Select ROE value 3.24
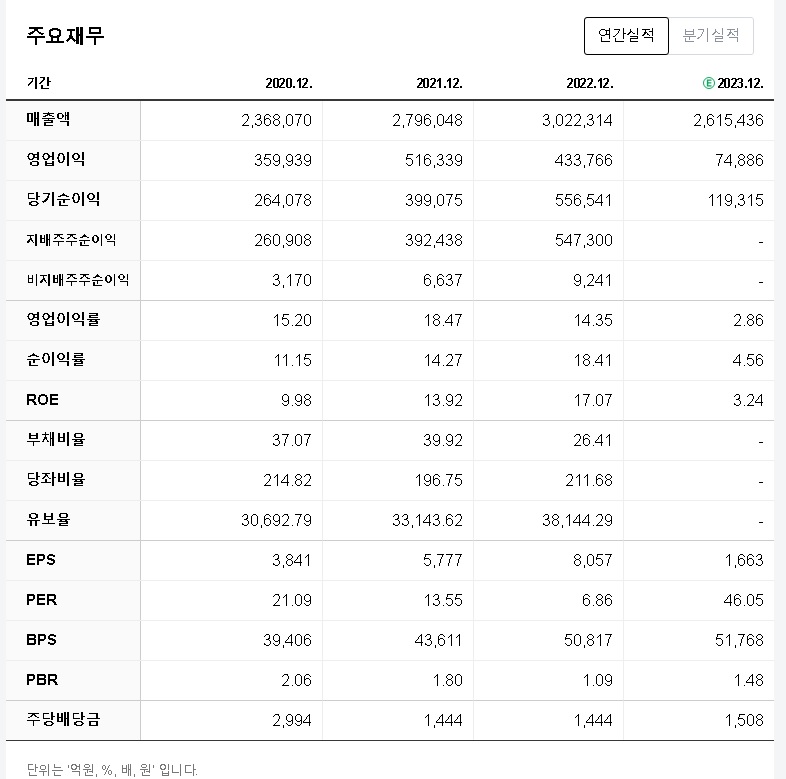The width and height of the screenshot is (786, 779). tap(748, 401)
